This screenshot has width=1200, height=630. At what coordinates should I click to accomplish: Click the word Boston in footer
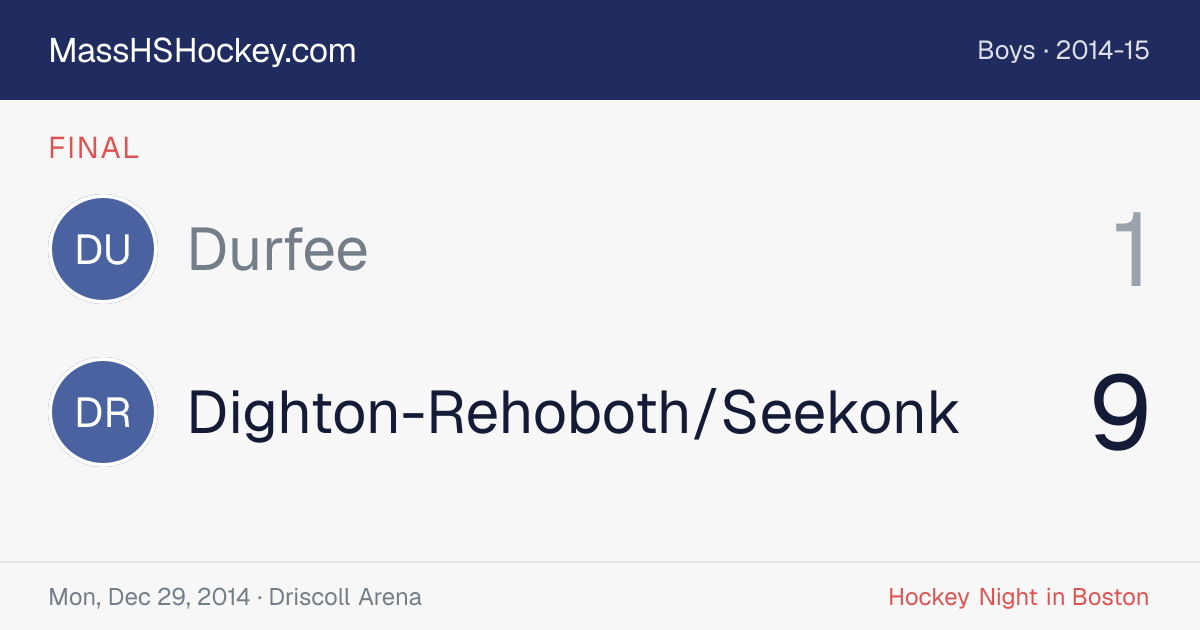tap(1110, 597)
